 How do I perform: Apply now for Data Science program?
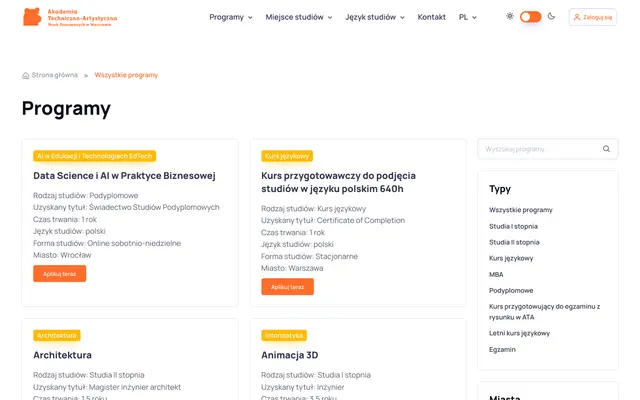[x=60, y=273]
